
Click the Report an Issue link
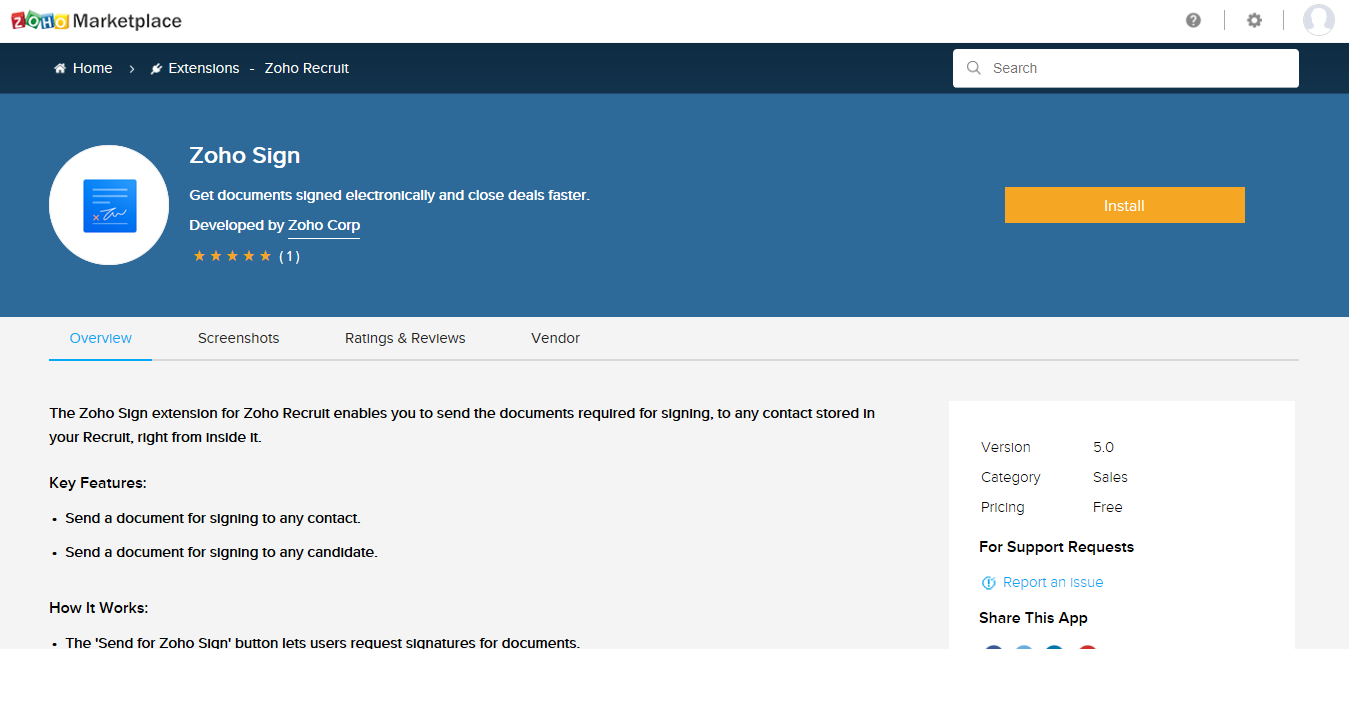(1053, 583)
